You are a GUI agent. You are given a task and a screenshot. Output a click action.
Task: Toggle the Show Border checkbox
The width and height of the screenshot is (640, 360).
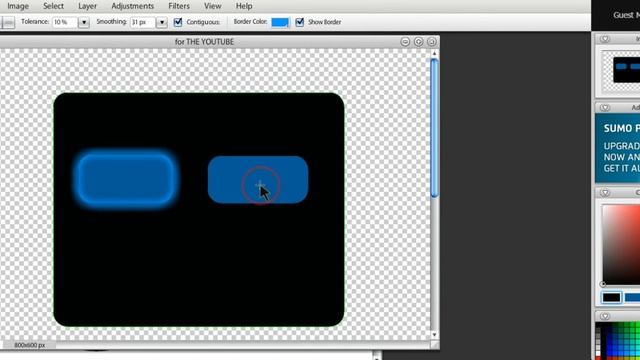click(300, 22)
